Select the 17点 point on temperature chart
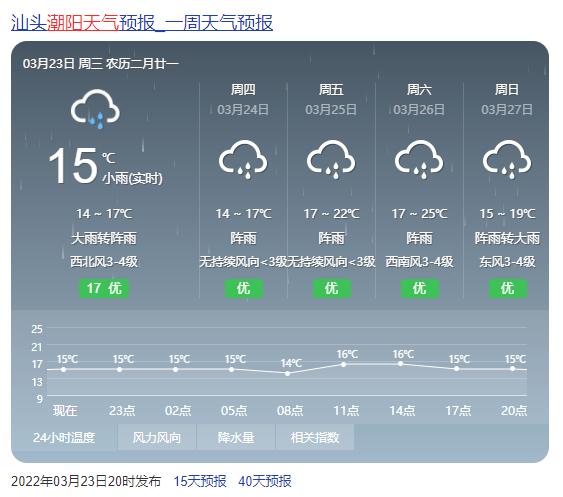 [456, 368]
